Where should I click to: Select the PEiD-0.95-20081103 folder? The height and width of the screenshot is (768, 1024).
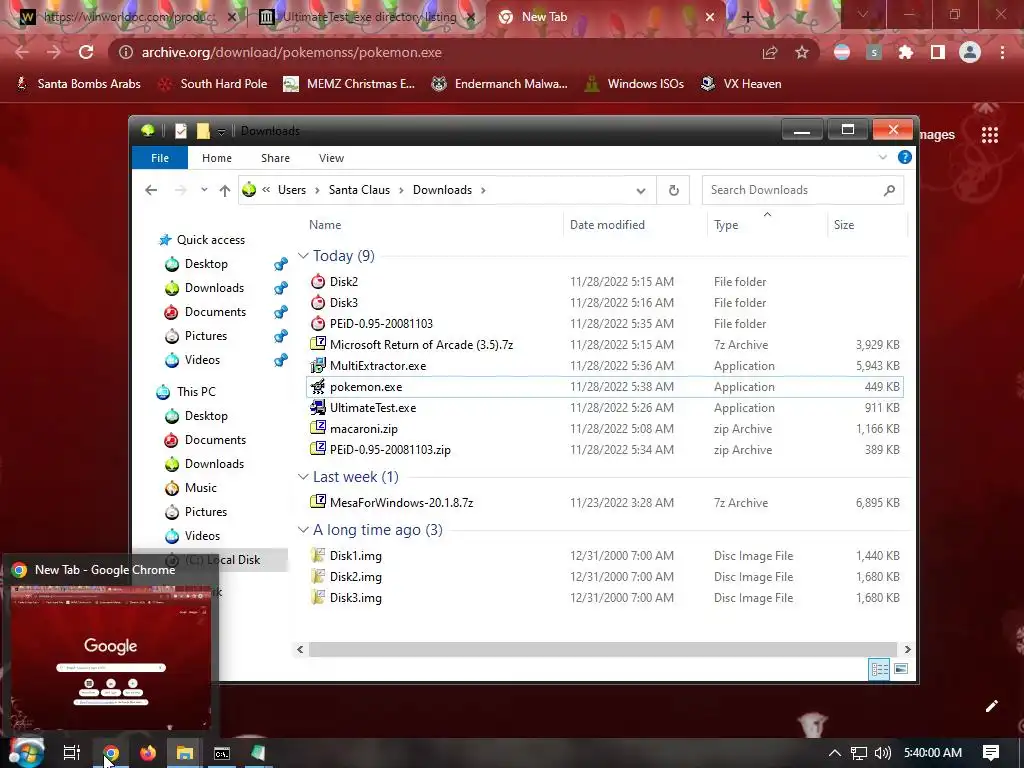pos(381,324)
